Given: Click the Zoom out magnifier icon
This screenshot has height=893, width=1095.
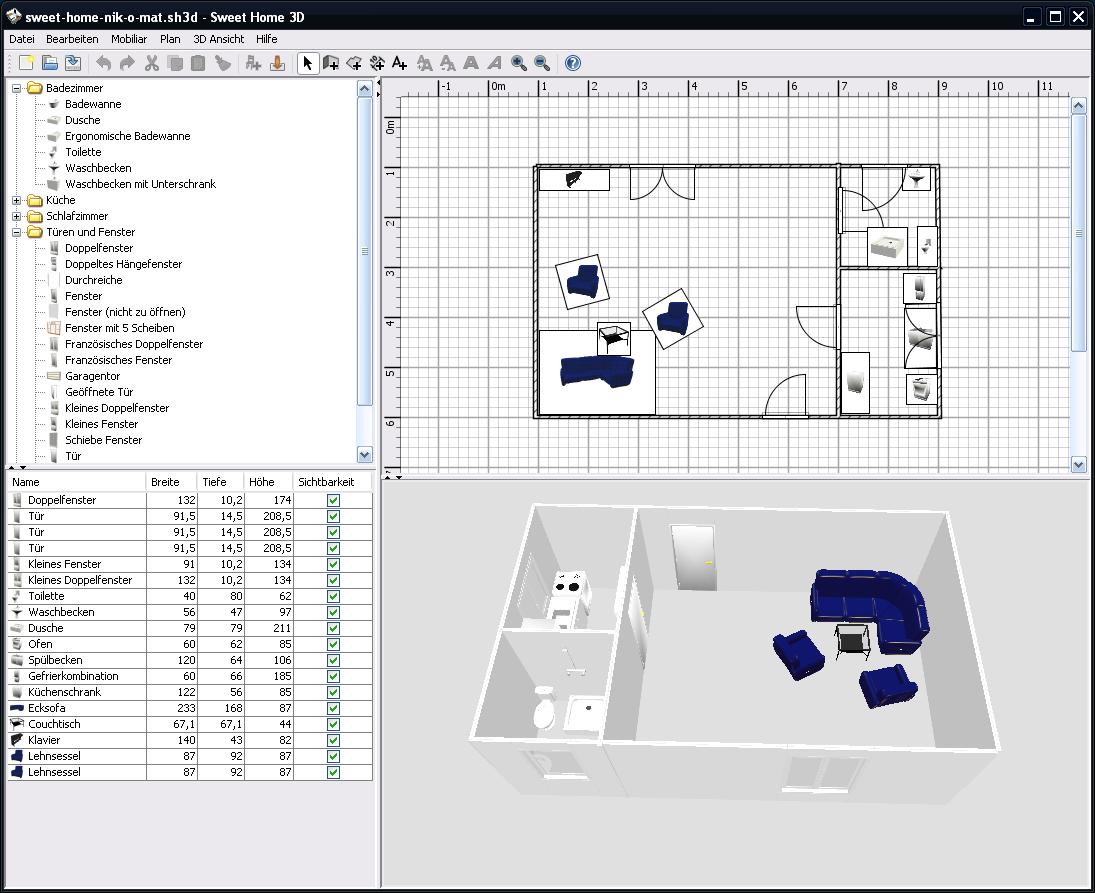Looking at the screenshot, I should click(542, 63).
